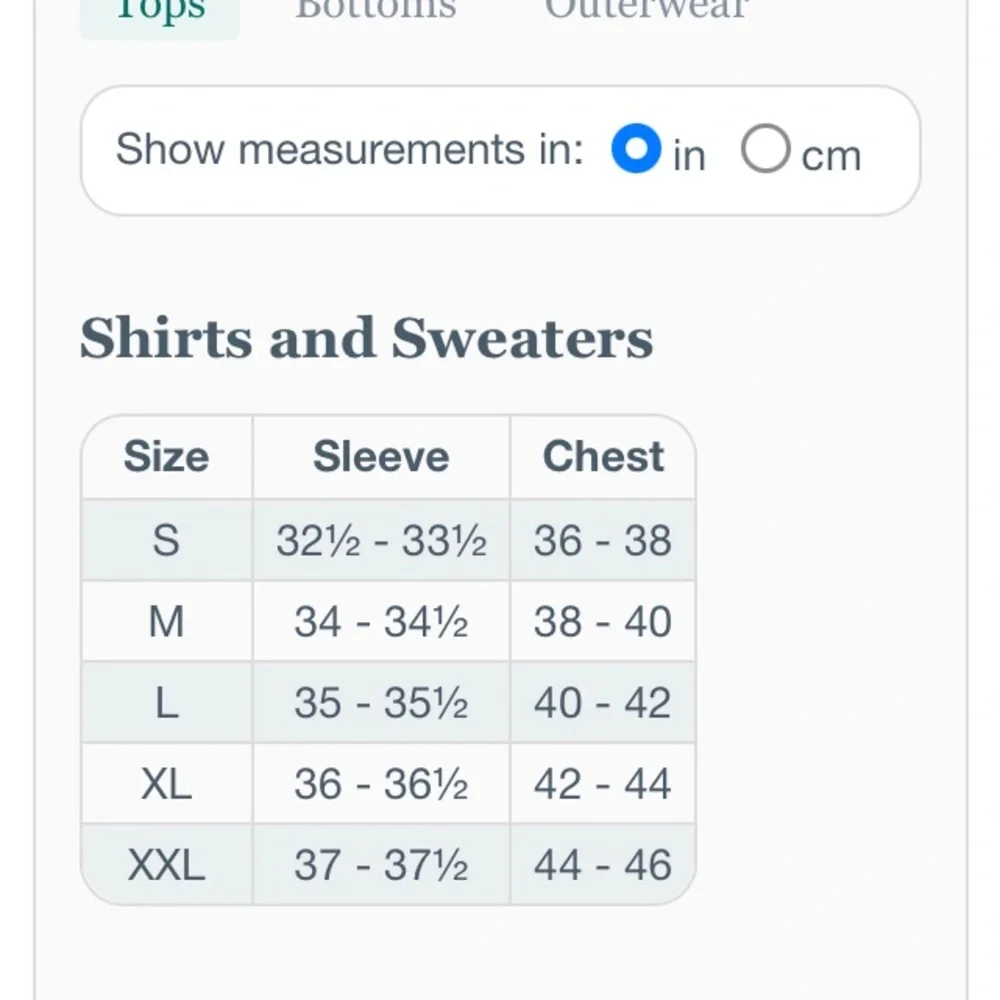1000x1000 pixels.
Task: Select the L size row
Action: [168, 702]
